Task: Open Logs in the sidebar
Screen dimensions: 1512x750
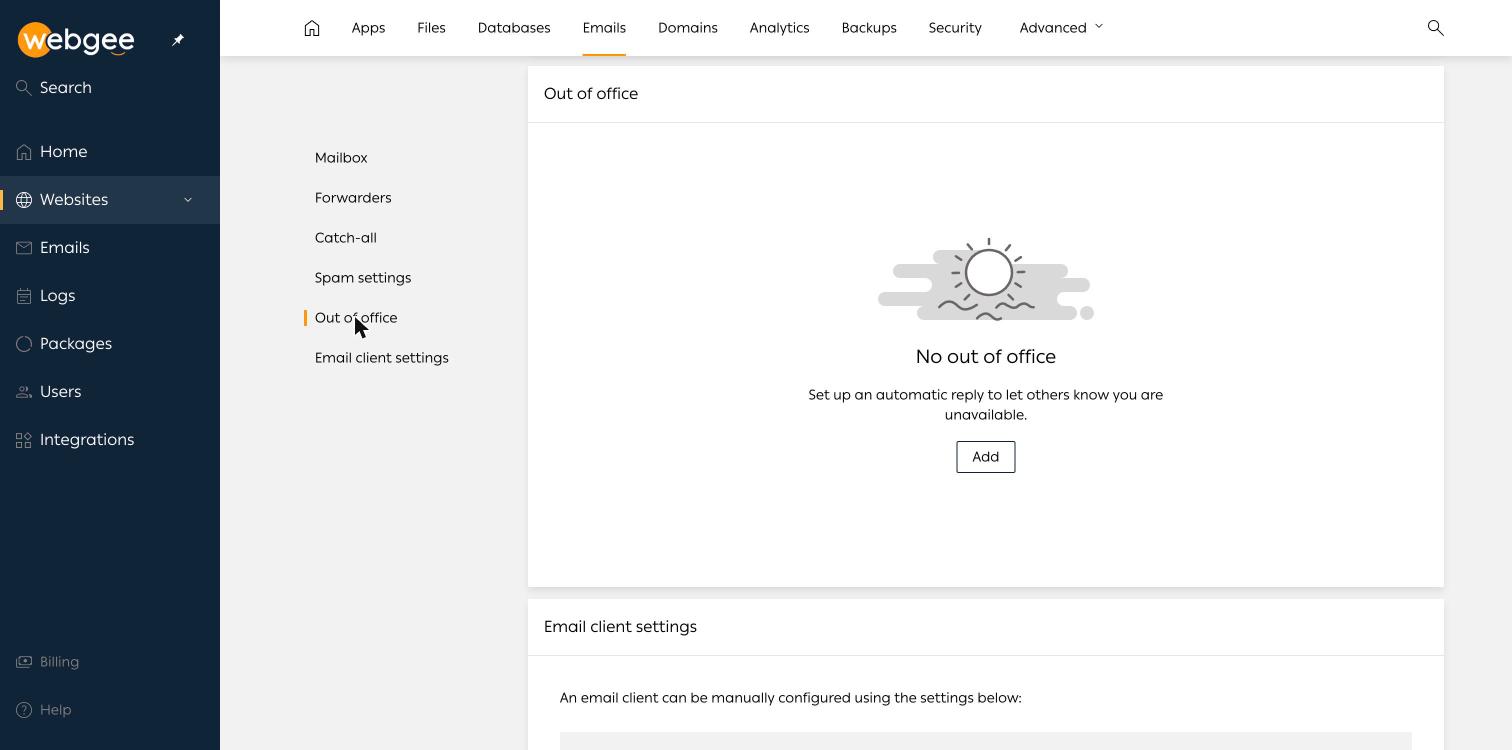Action: tap(58, 296)
